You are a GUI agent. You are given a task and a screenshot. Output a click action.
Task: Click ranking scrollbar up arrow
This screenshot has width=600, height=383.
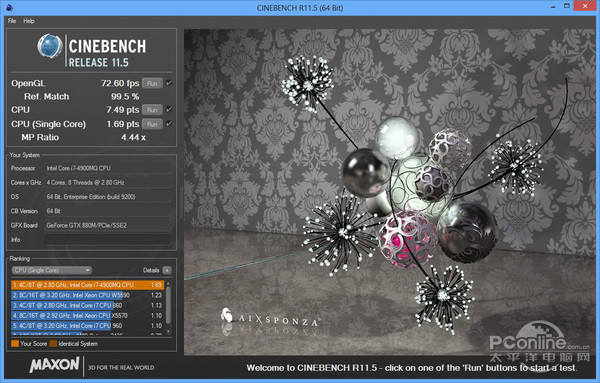point(168,284)
